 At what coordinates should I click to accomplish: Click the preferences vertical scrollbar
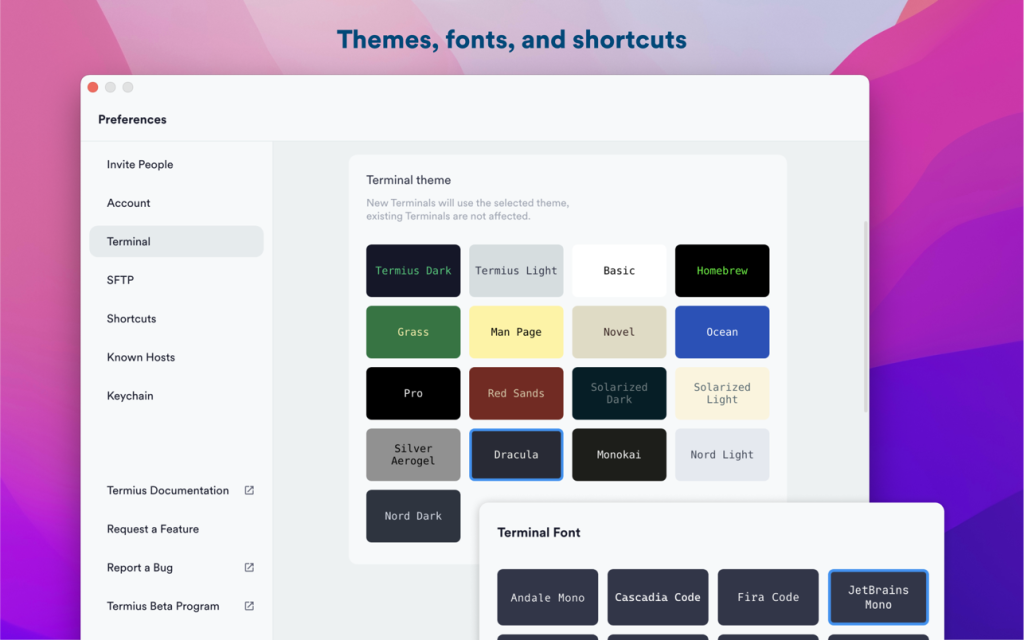click(x=865, y=317)
